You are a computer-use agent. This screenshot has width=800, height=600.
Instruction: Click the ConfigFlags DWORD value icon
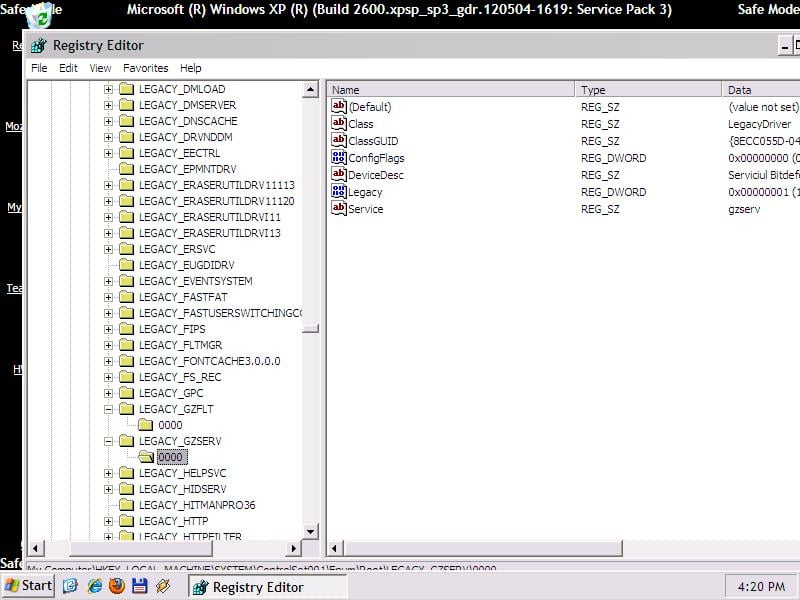pos(339,158)
